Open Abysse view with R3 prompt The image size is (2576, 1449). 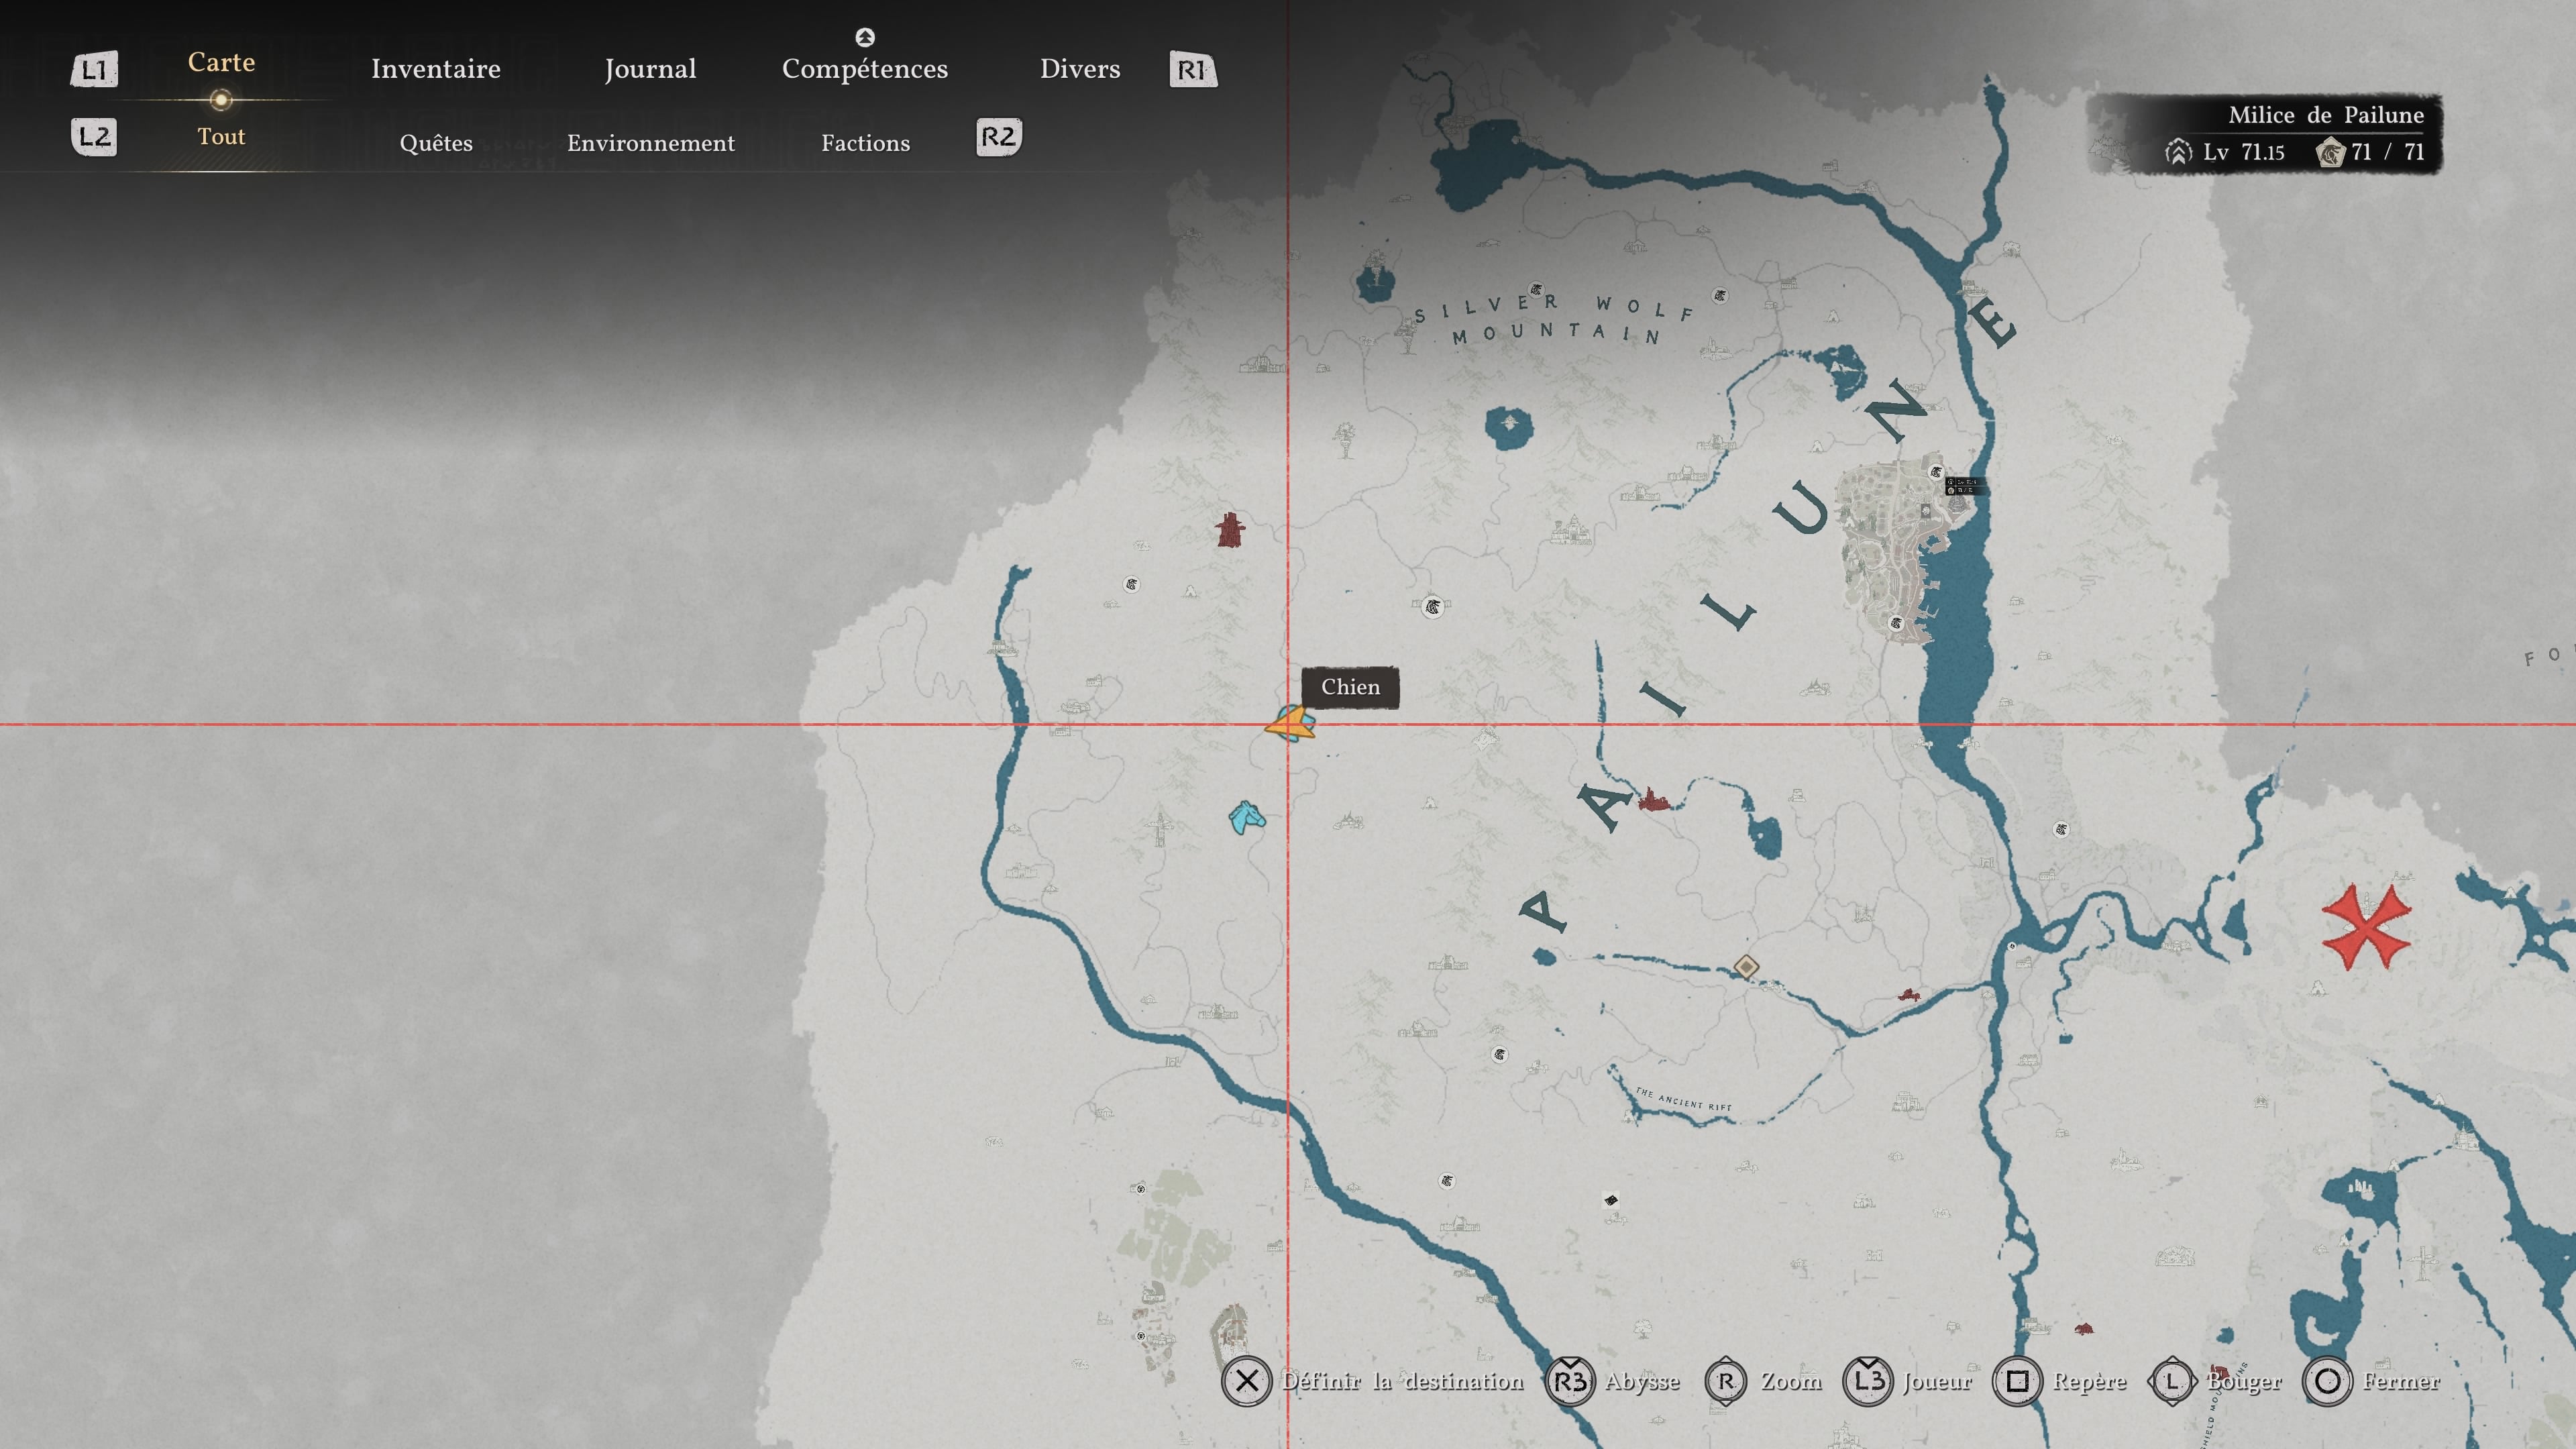coord(1642,1381)
